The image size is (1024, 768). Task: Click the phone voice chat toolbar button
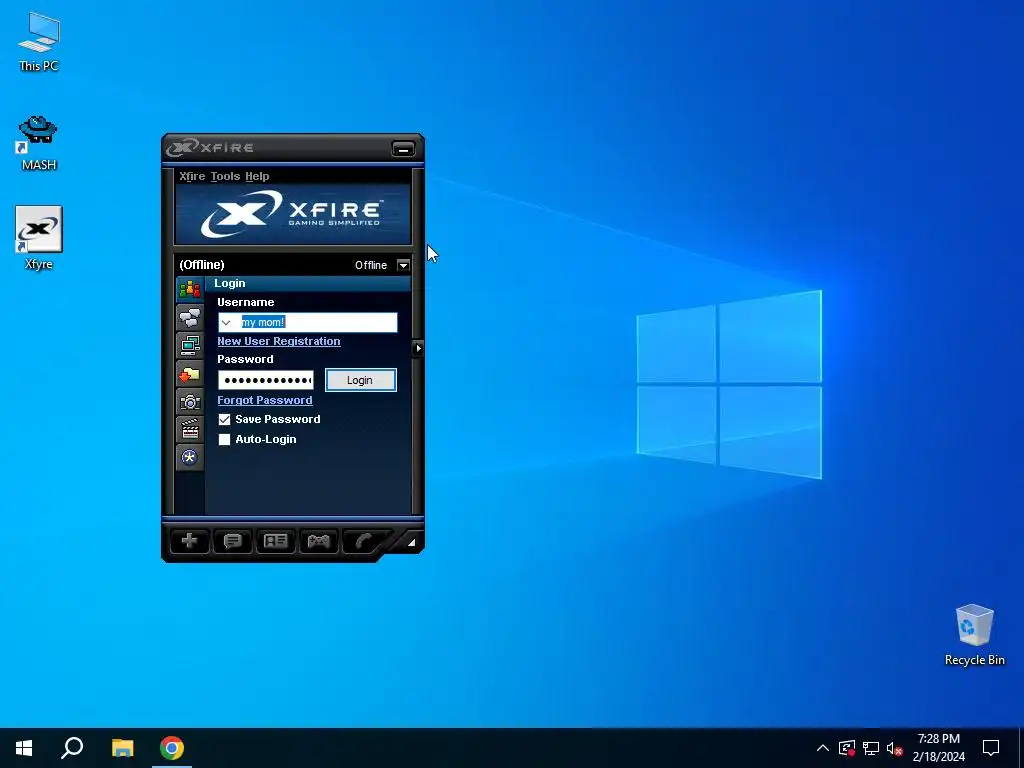(x=362, y=541)
